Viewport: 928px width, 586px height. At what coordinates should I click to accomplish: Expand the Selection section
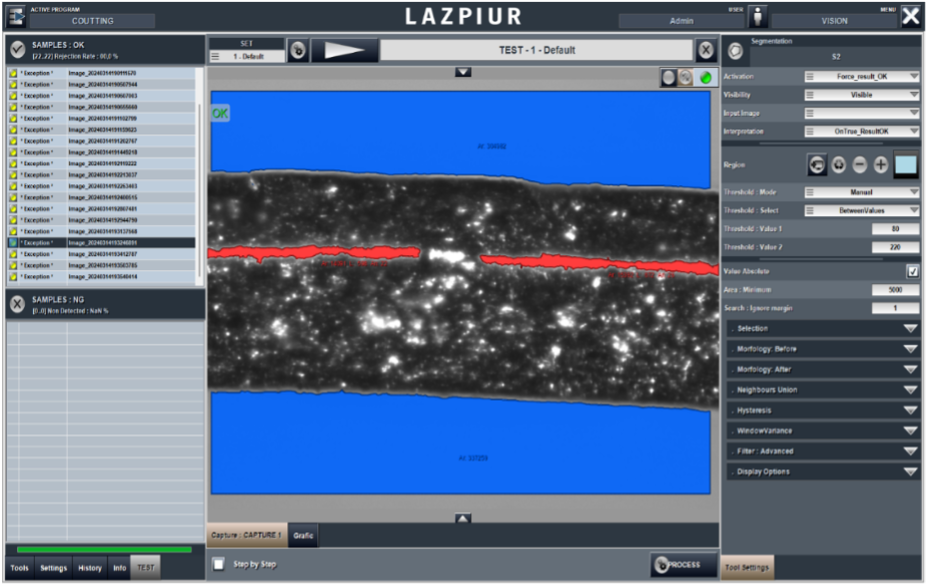point(823,329)
